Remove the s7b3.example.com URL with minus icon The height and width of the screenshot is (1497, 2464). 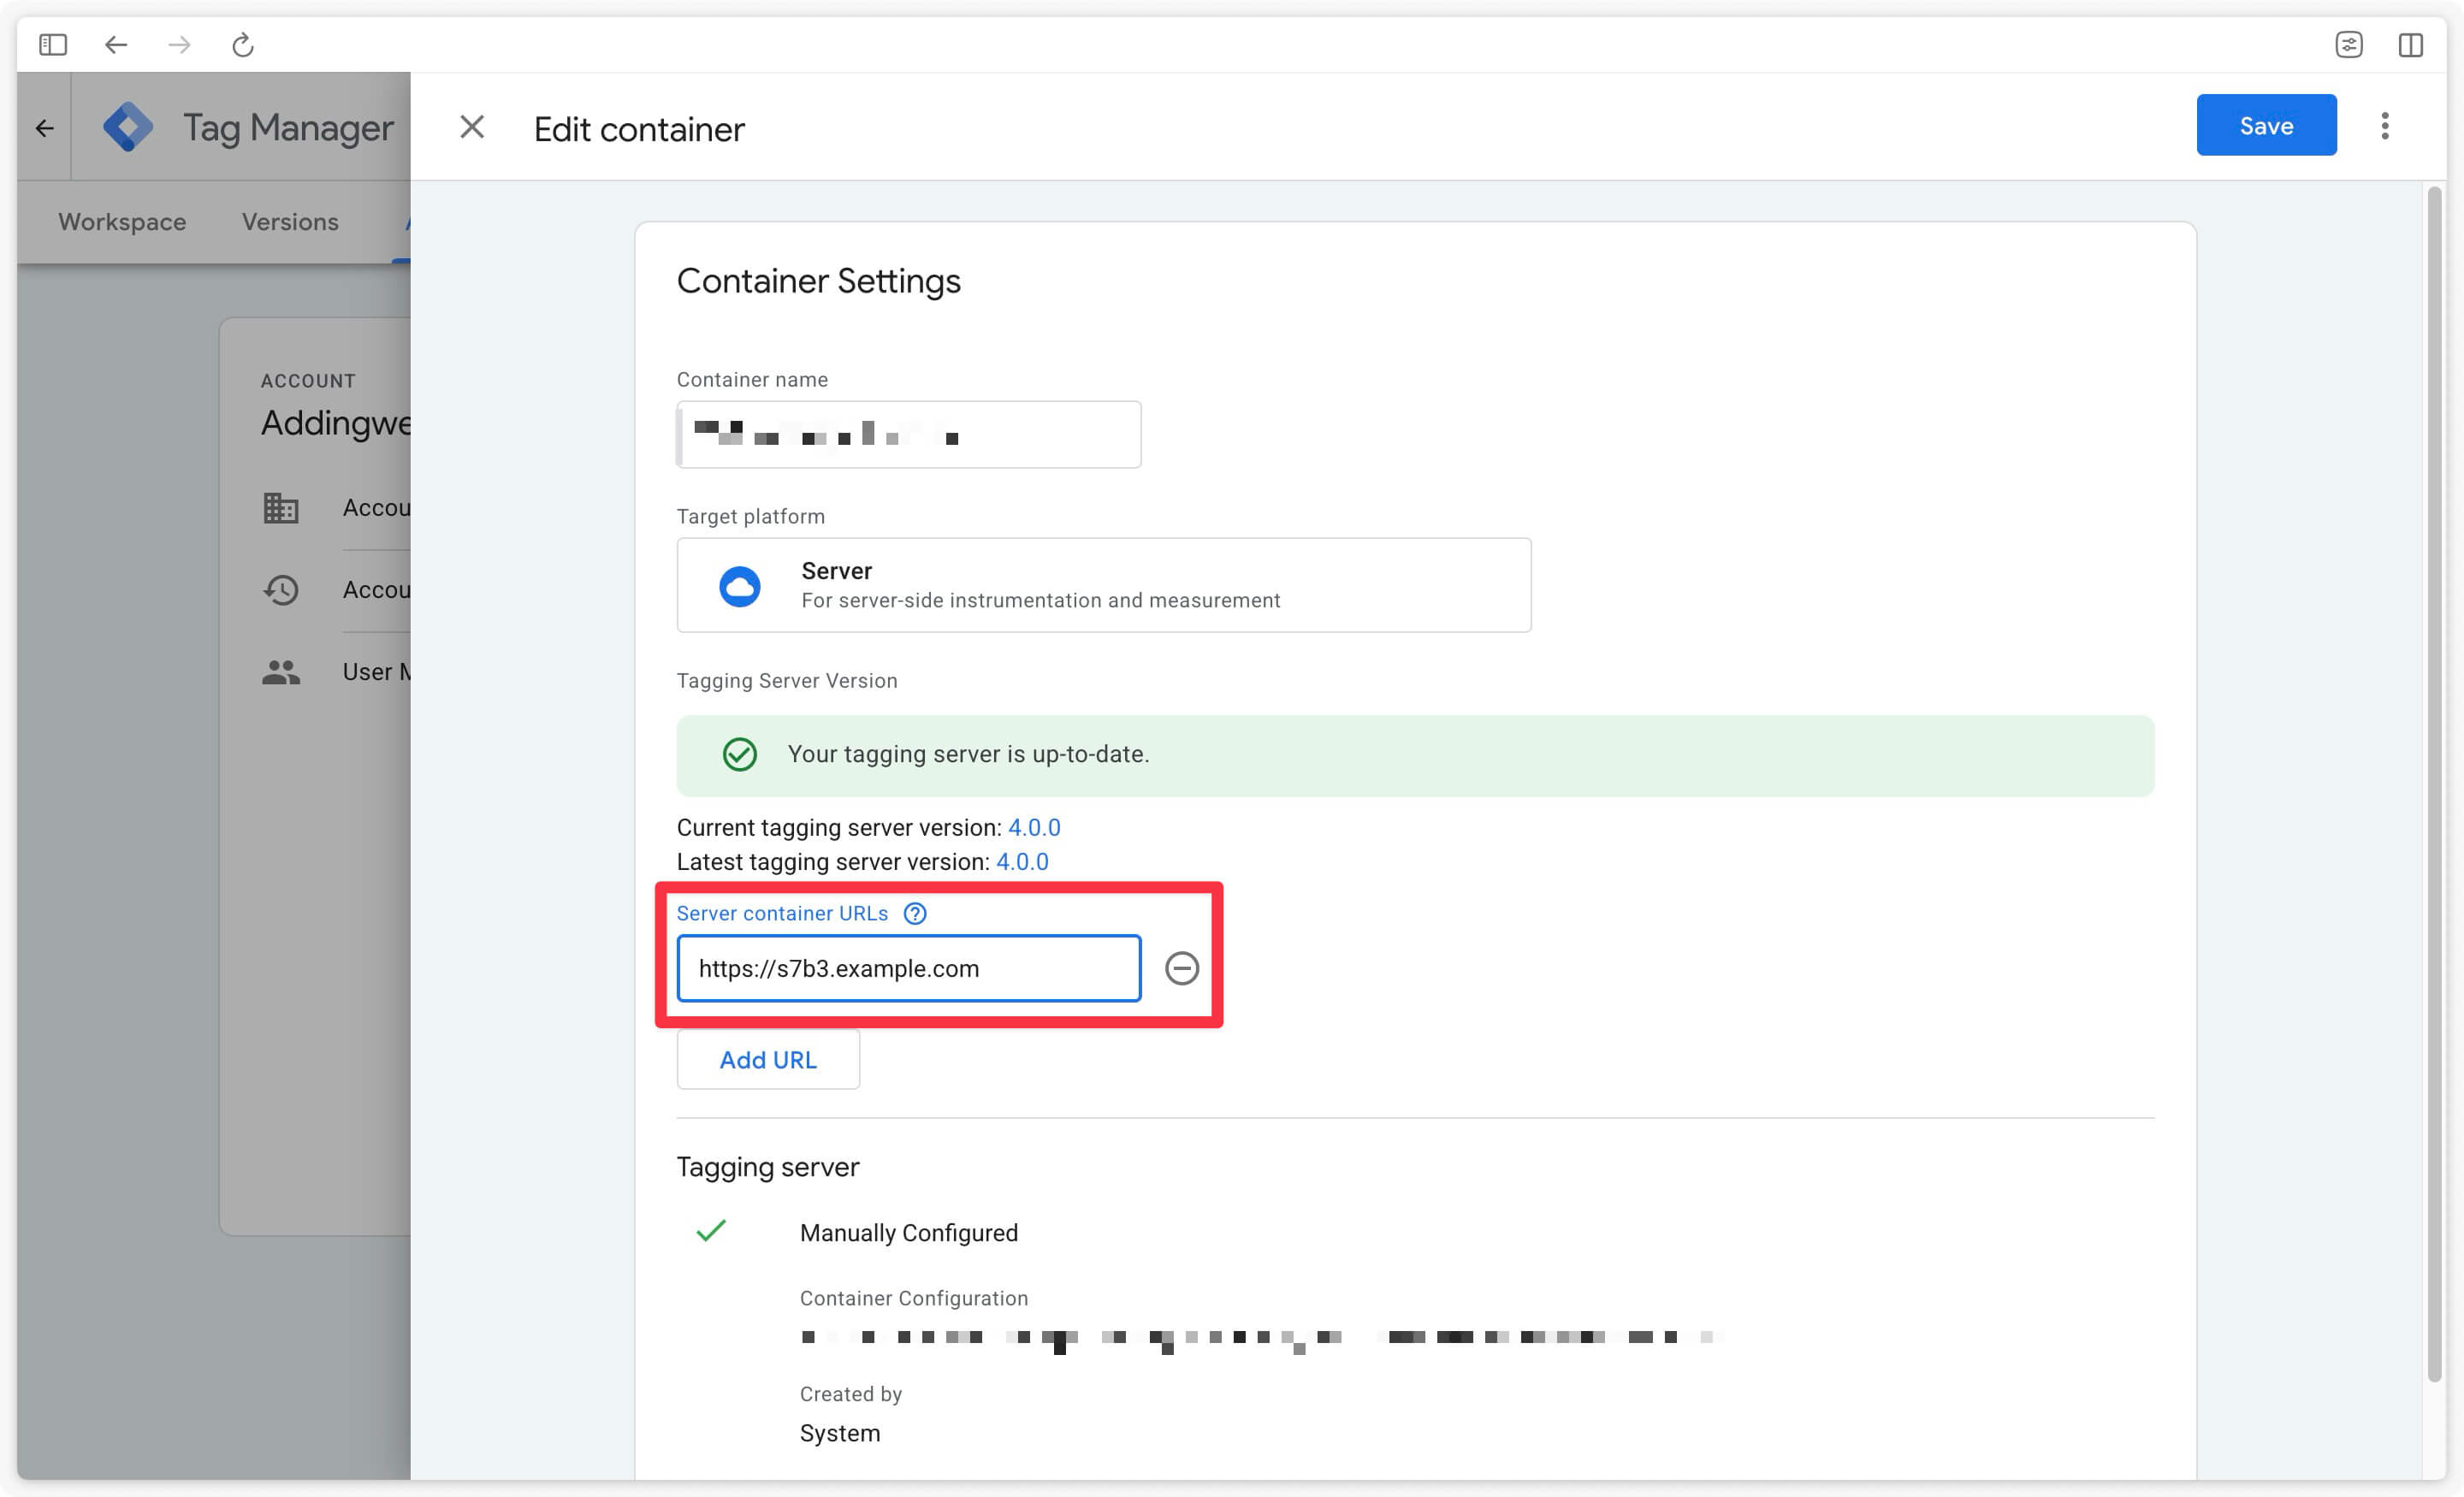click(1182, 967)
